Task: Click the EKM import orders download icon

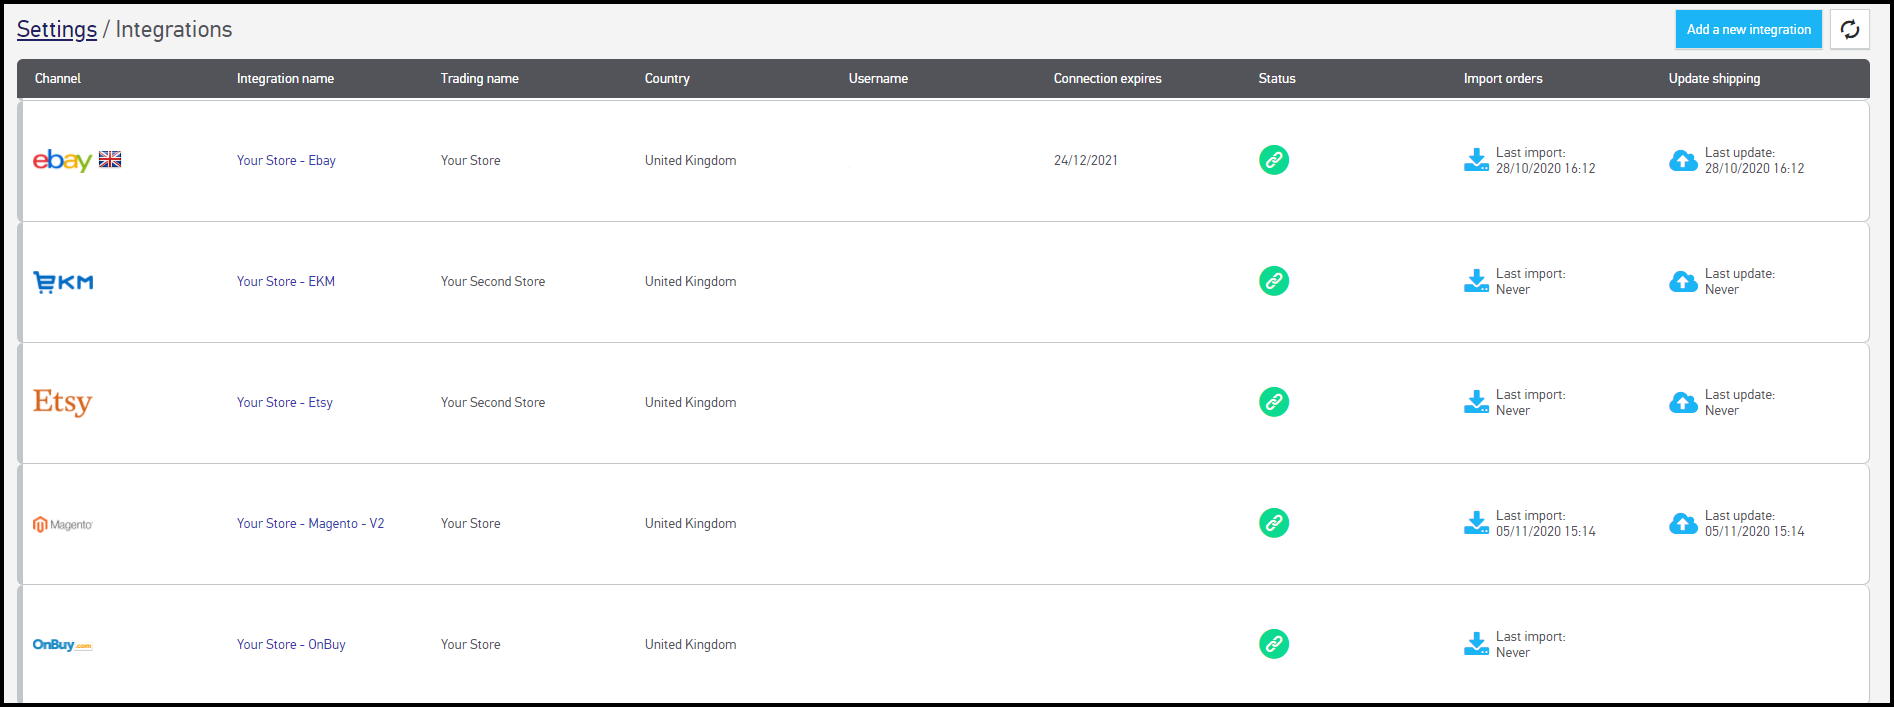Action: (1476, 281)
